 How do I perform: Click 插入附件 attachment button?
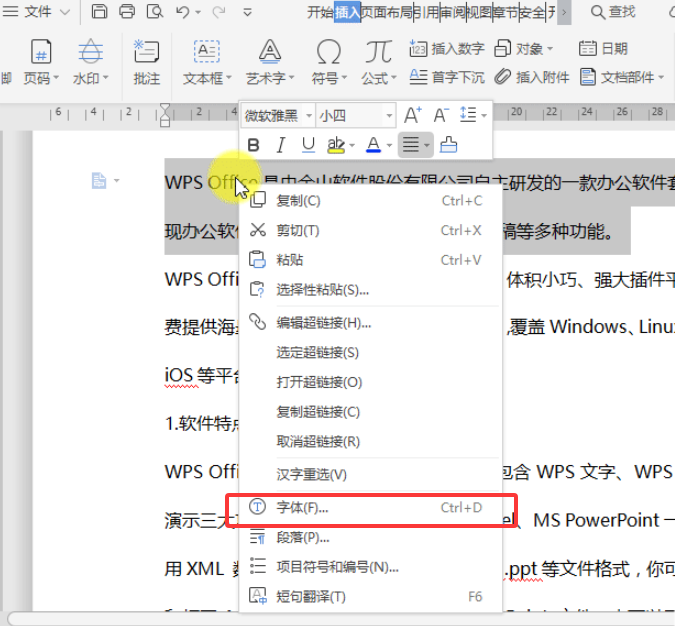532,77
